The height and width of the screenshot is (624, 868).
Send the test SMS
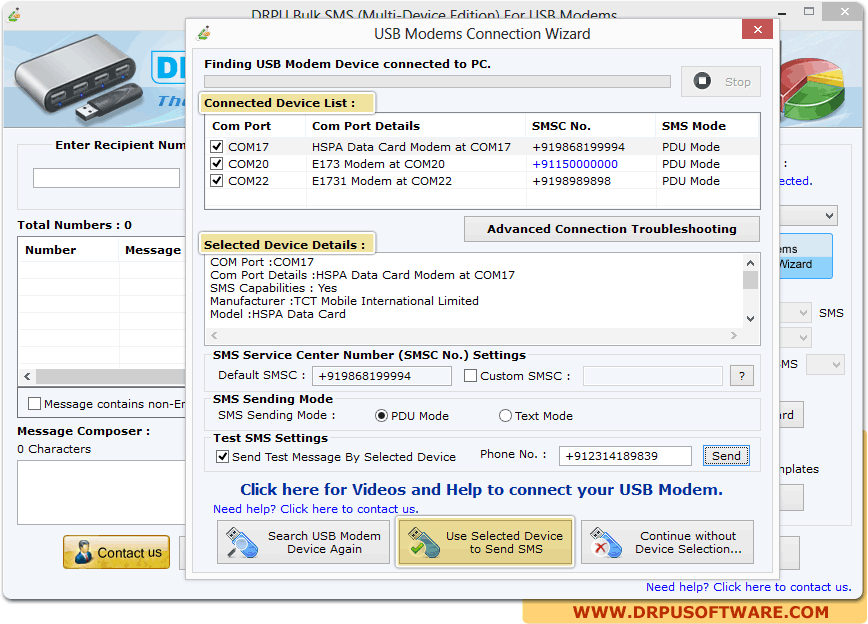pos(726,456)
